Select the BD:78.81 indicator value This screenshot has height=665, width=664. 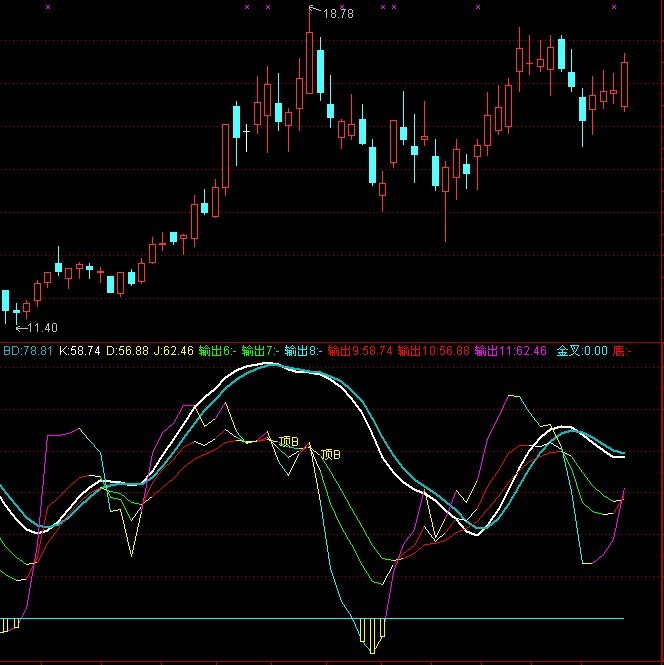(x=28, y=351)
